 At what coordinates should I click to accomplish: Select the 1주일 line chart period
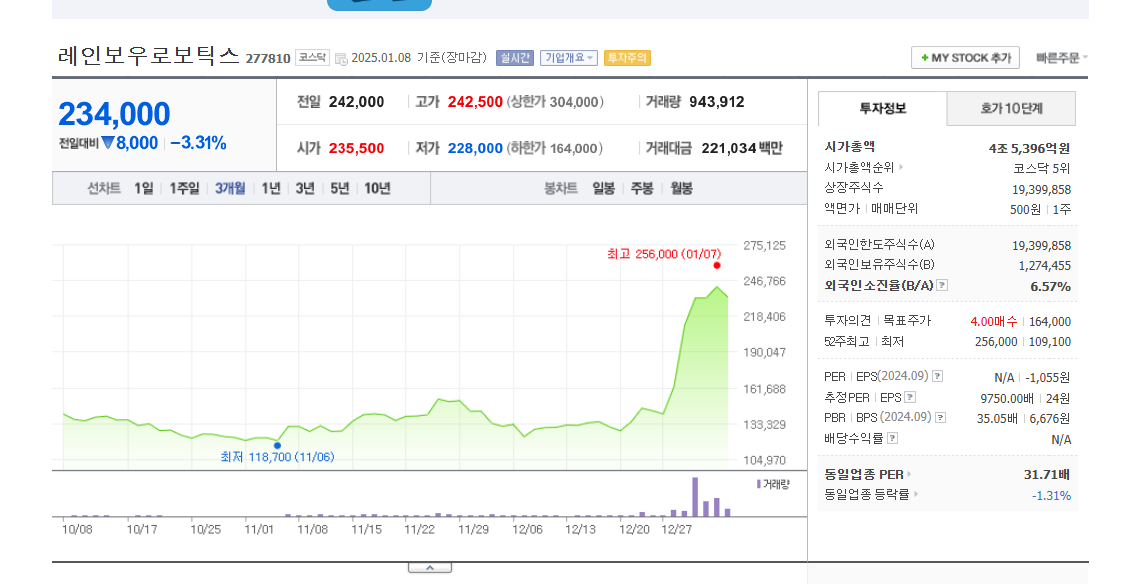click(x=185, y=188)
